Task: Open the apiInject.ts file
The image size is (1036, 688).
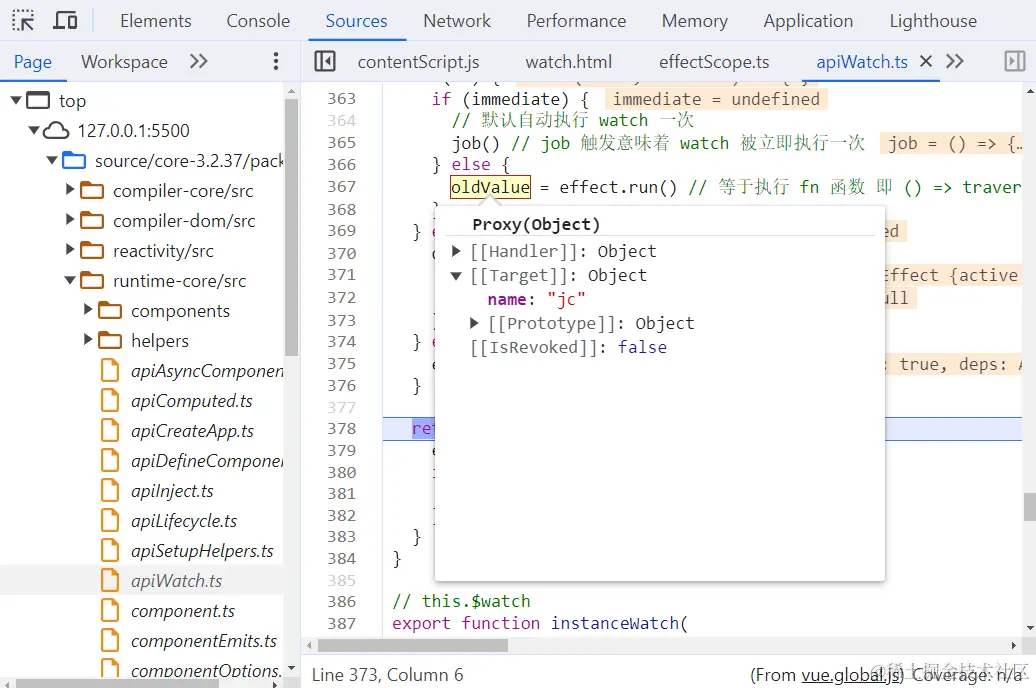Action: pos(172,491)
